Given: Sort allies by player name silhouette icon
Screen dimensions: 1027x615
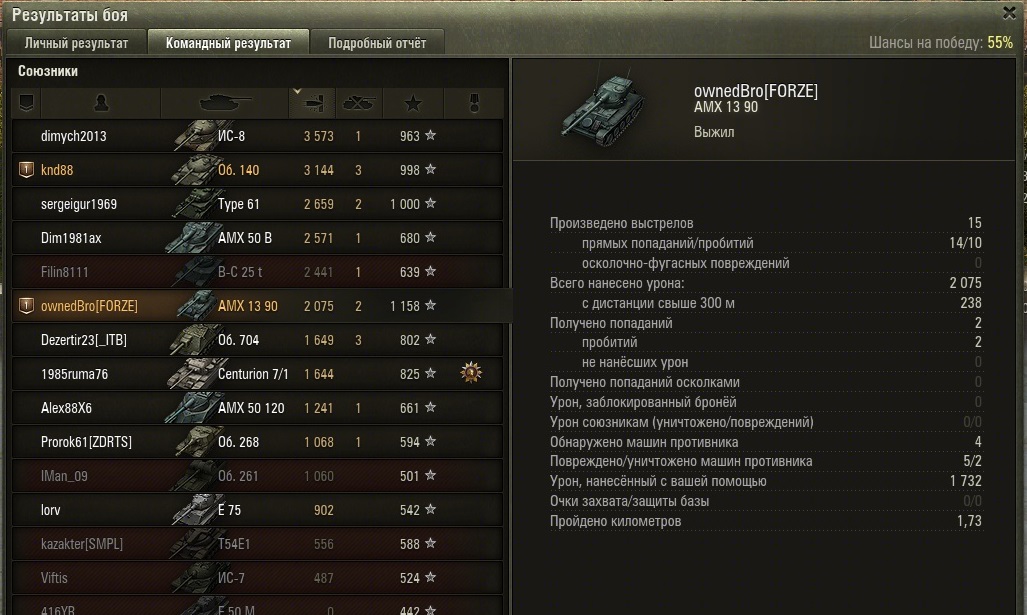Looking at the screenshot, I should tap(101, 103).
